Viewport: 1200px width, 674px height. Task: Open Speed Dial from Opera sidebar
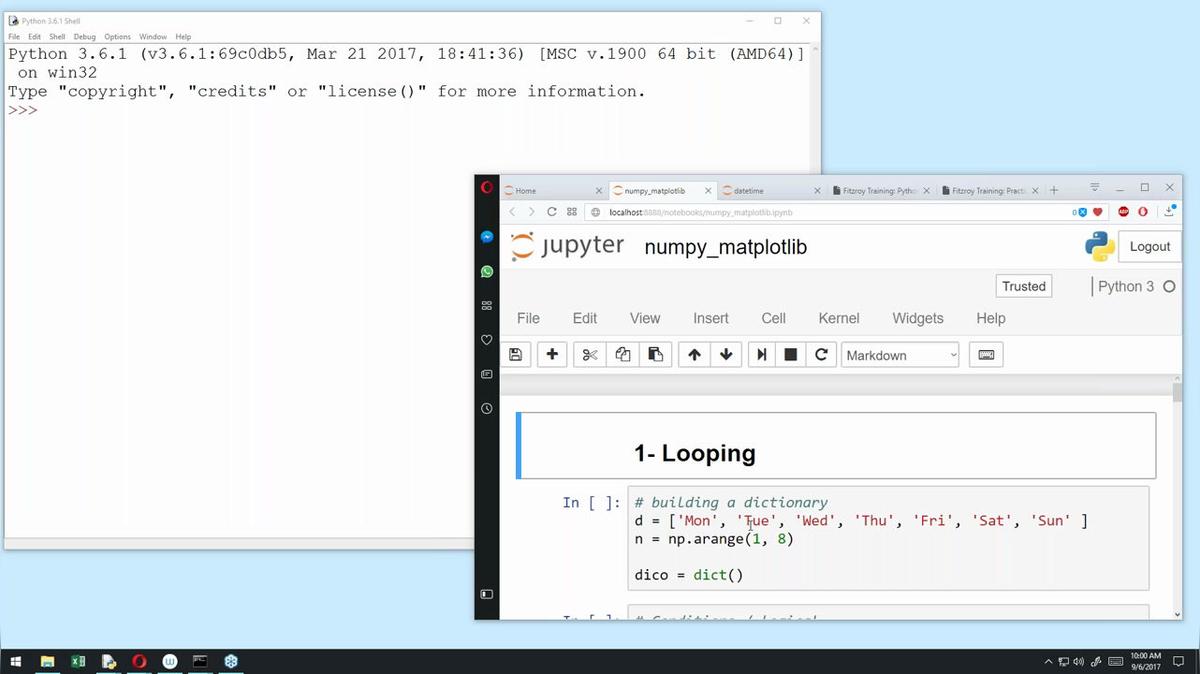point(487,305)
